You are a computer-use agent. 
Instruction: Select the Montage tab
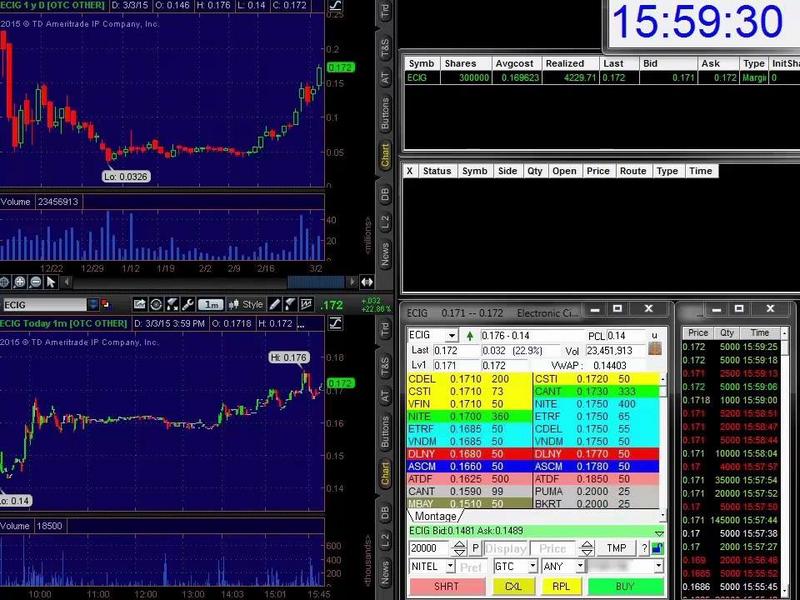point(435,516)
